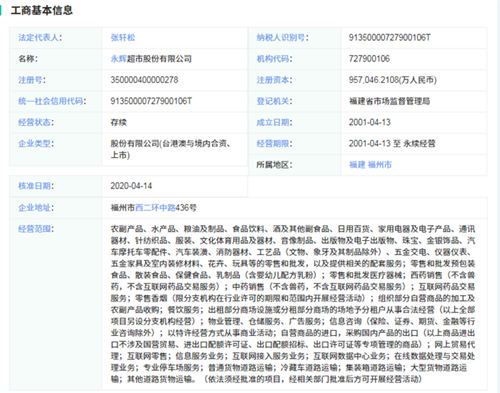Select registered capital 957,046.2108(万人民币)
Viewport: 500px width, 393px height.
click(393, 80)
